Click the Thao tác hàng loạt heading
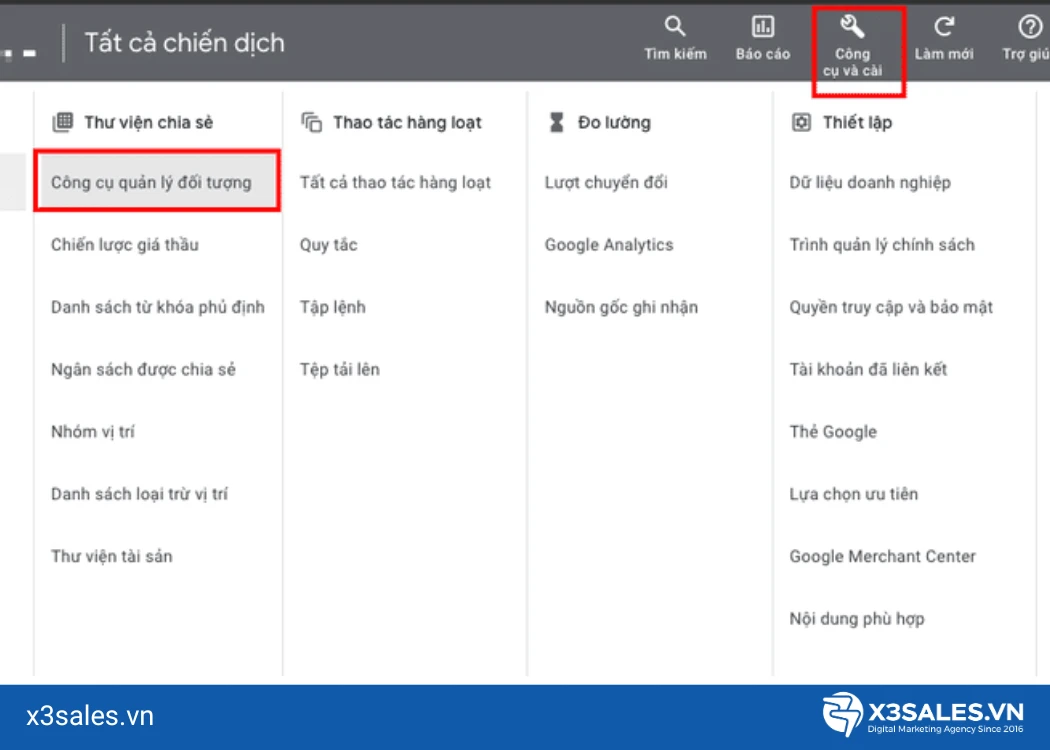The width and height of the screenshot is (1050, 750). click(x=407, y=123)
